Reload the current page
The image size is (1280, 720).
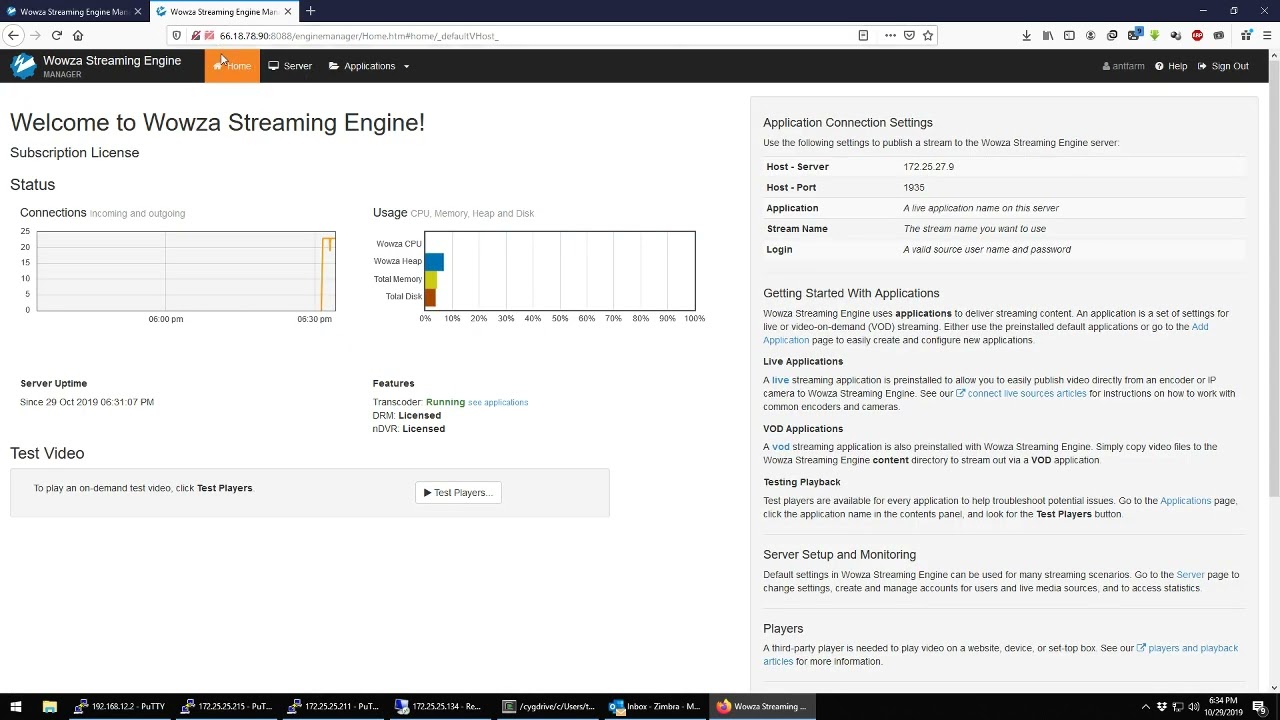57,35
